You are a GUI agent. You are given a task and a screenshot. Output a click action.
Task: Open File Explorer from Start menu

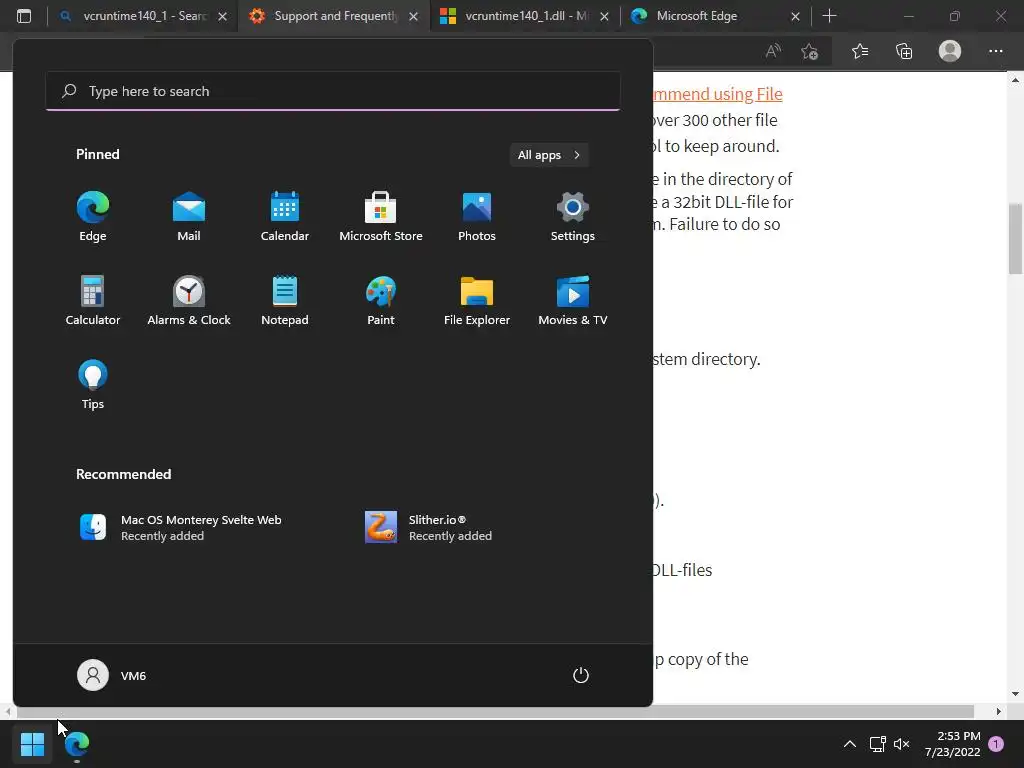[477, 301]
